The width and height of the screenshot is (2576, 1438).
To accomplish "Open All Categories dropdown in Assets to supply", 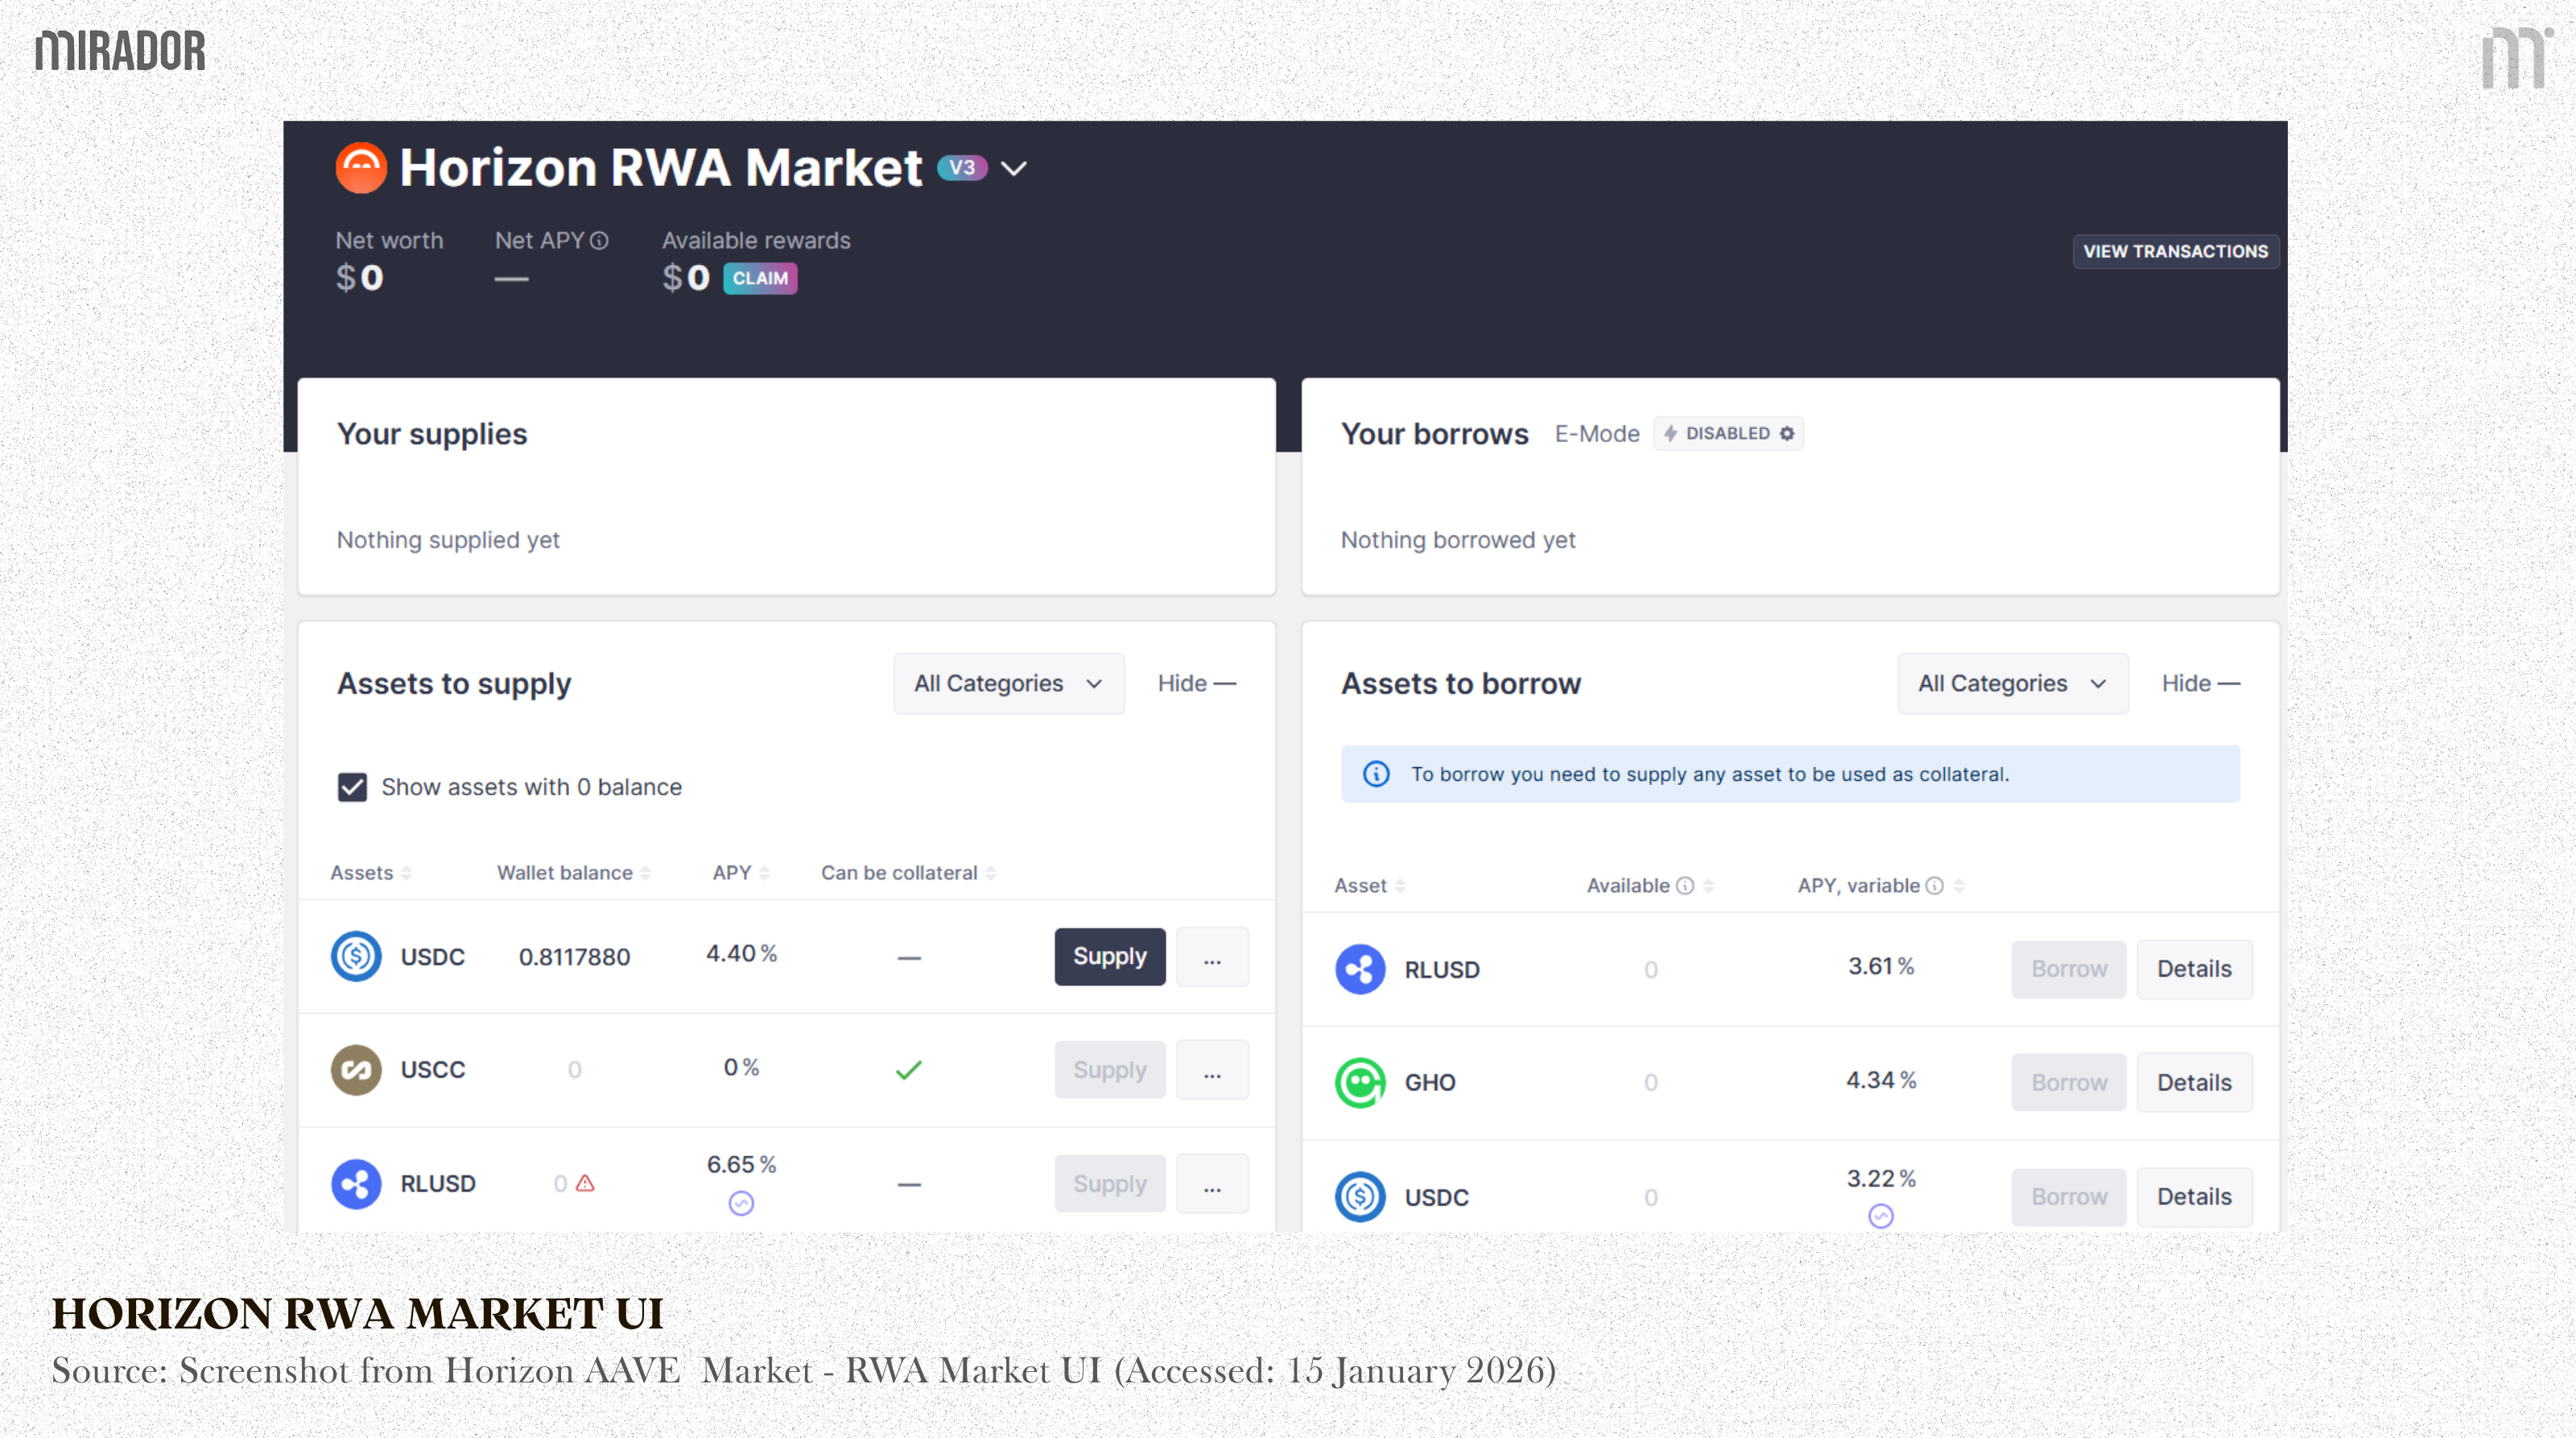I will 1008,683.
